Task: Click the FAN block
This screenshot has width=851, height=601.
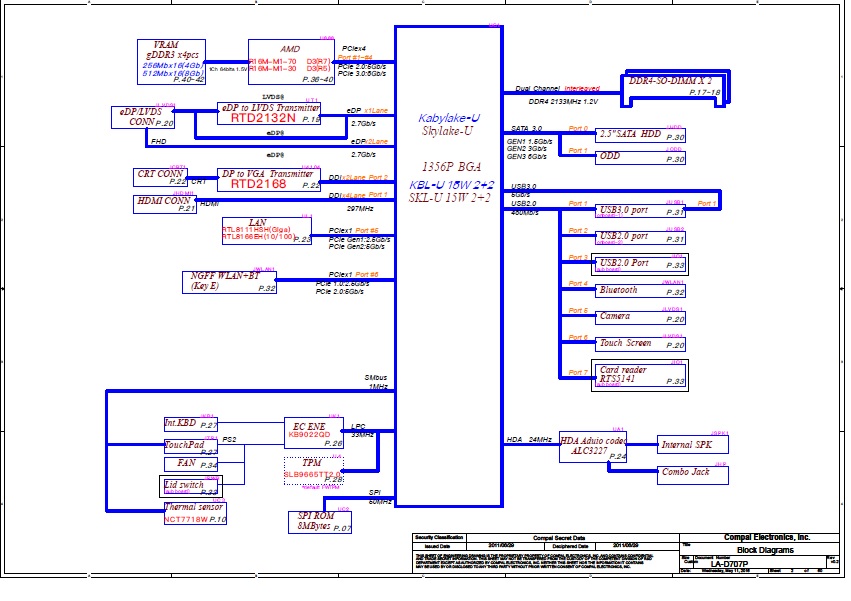Action: click(x=191, y=464)
